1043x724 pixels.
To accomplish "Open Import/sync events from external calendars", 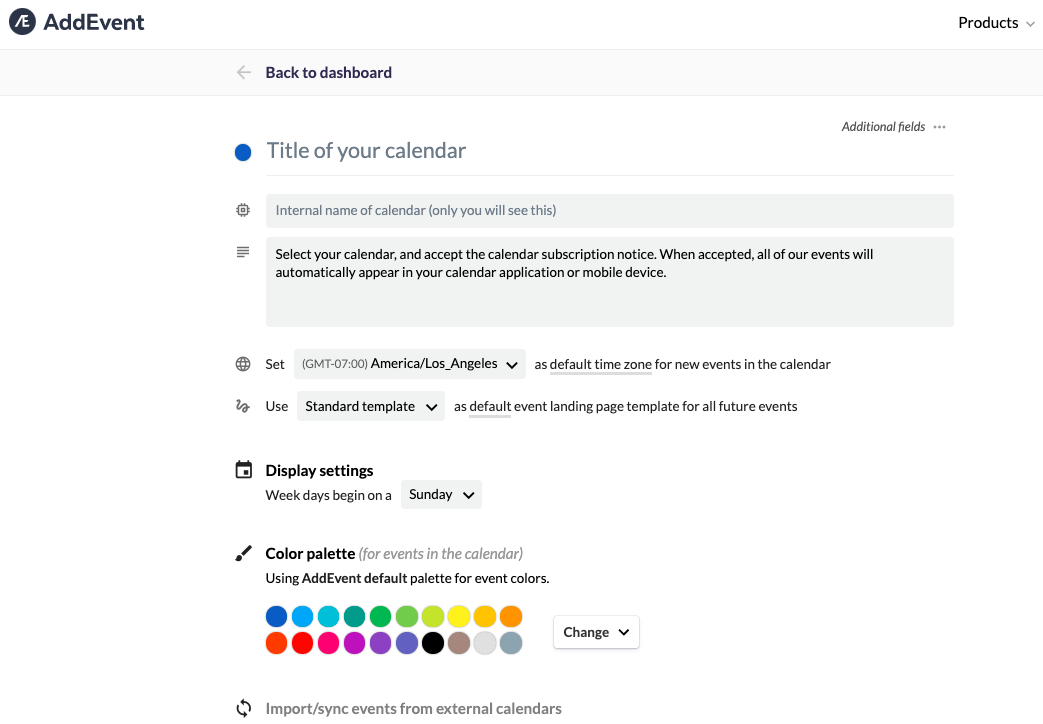I will 413,708.
